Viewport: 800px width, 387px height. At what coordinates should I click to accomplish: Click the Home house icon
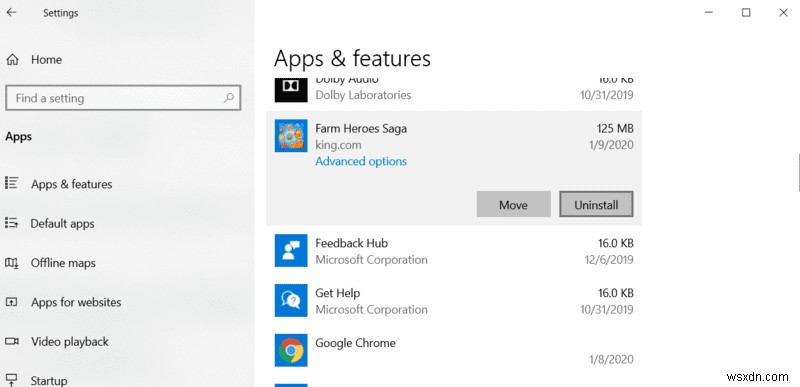pyautogui.click(x=12, y=60)
